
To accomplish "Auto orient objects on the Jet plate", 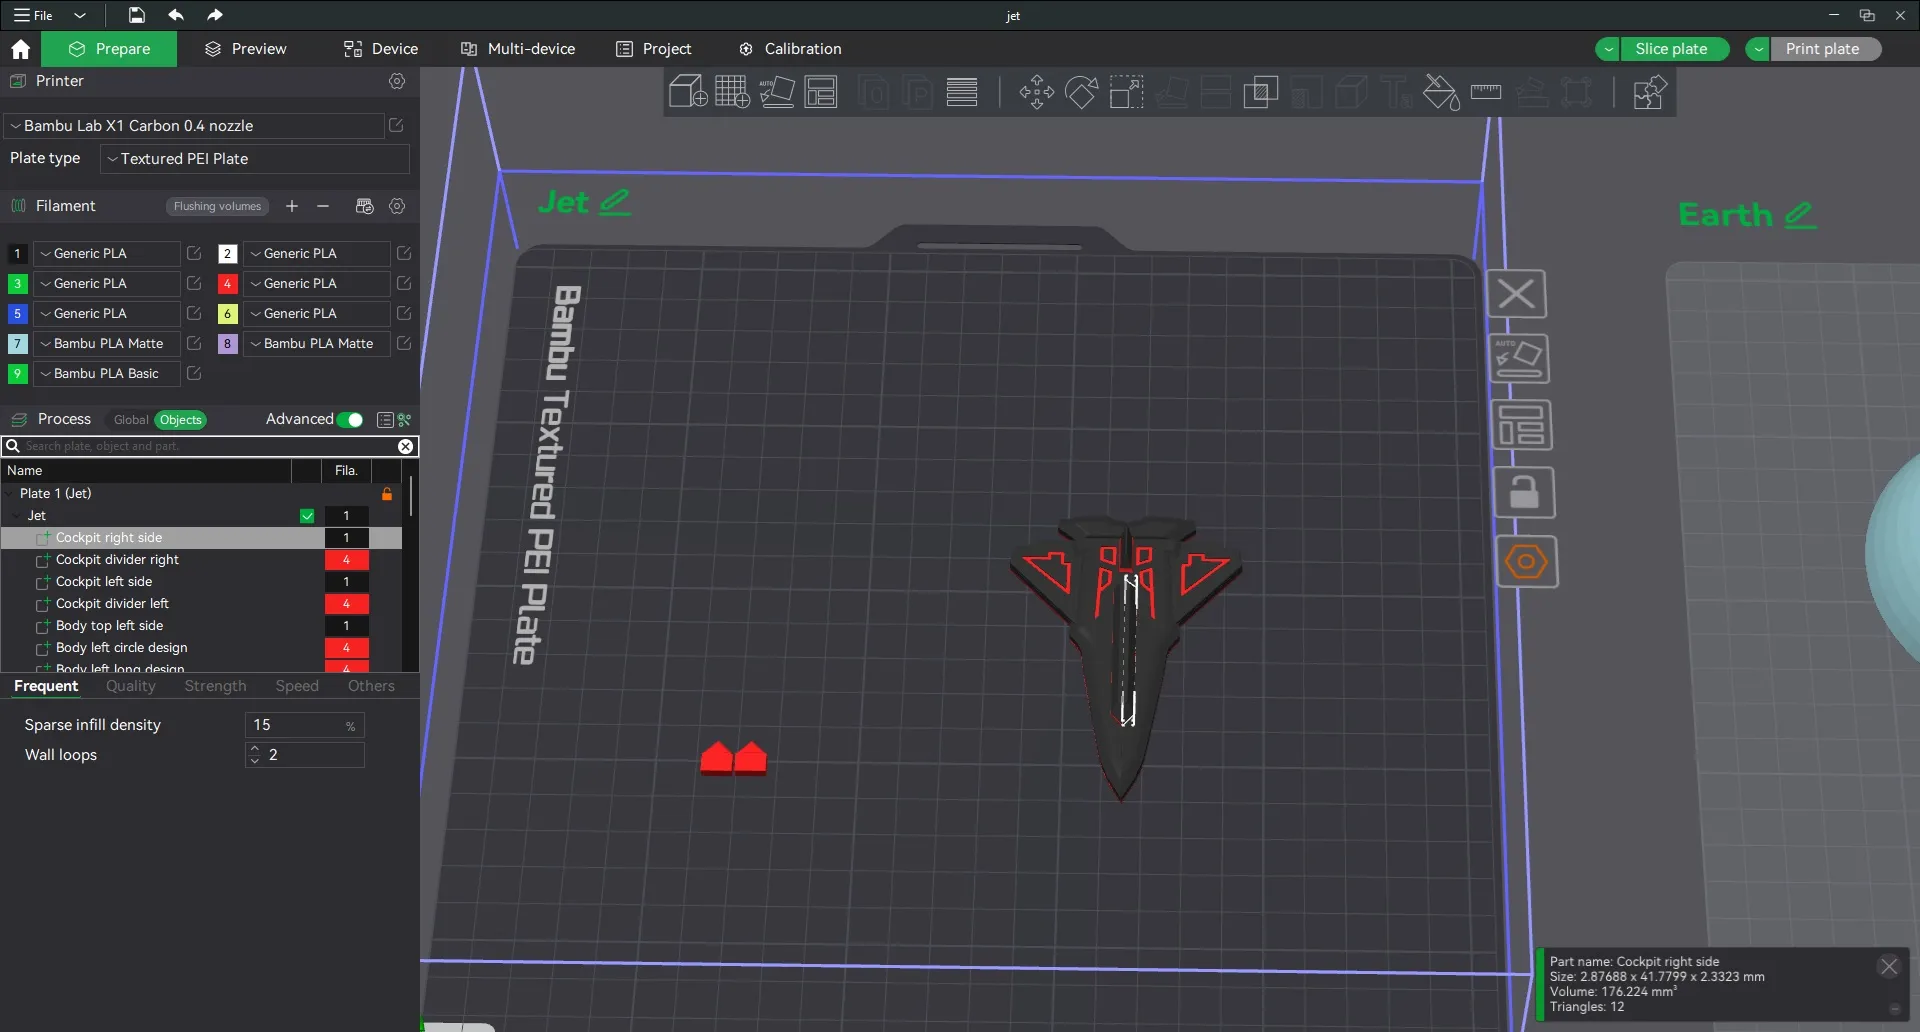I will 1519,359.
